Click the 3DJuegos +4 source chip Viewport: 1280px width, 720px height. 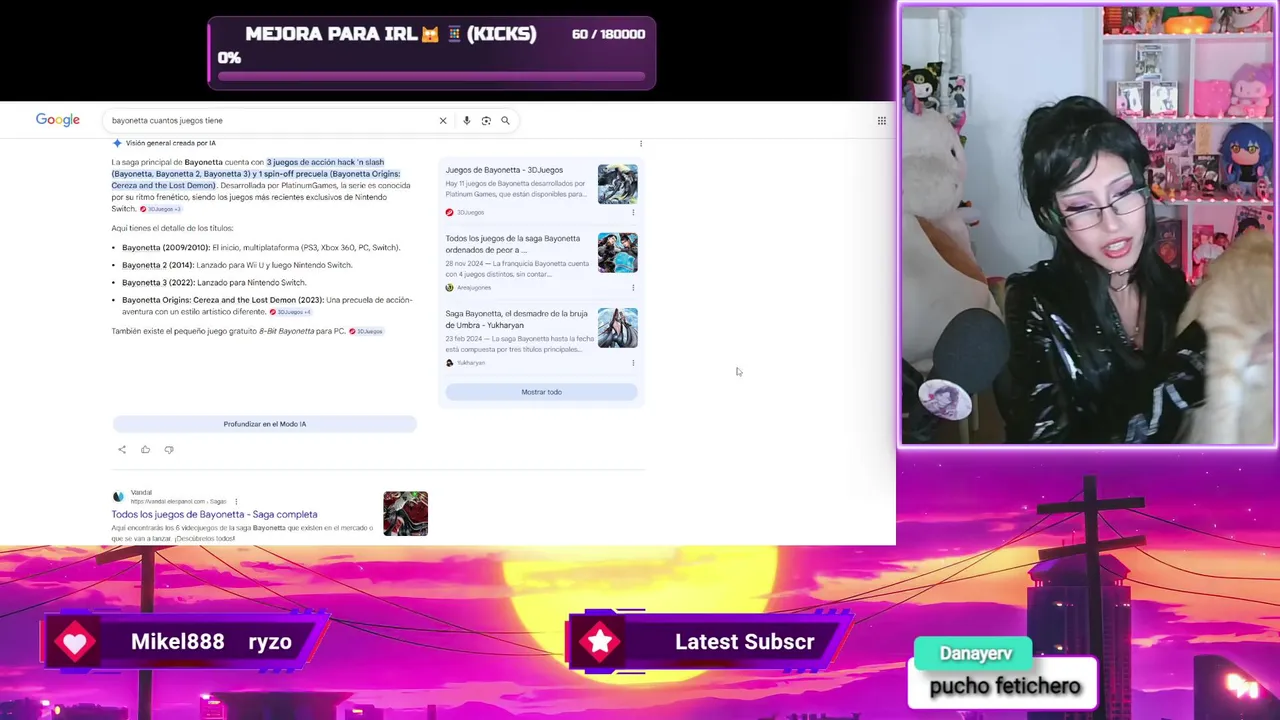(x=291, y=312)
